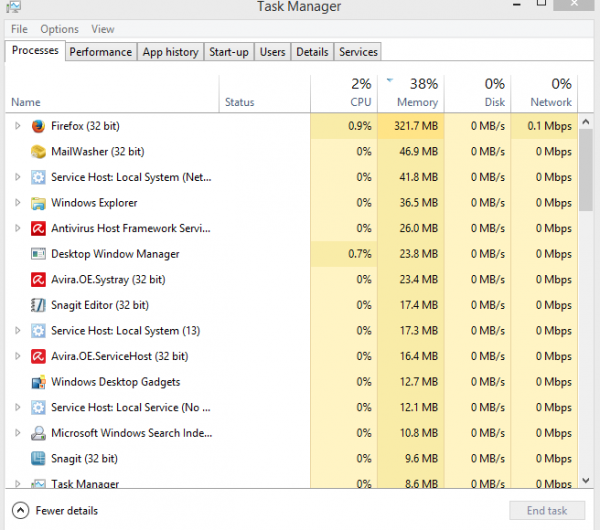Viewport: 600px width, 530px height.
Task: Expand Service Host: Local System (Net...) row
Action: 18,177
